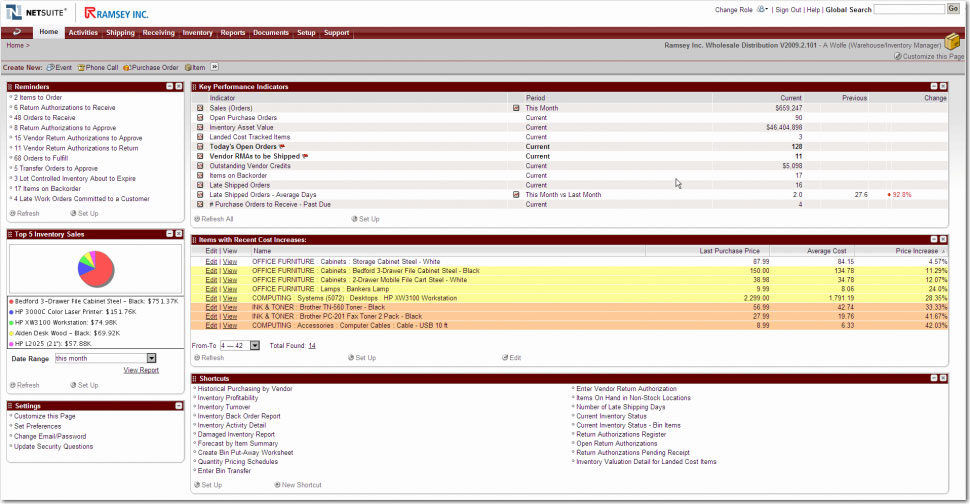Click the Go search button

click(953, 9)
